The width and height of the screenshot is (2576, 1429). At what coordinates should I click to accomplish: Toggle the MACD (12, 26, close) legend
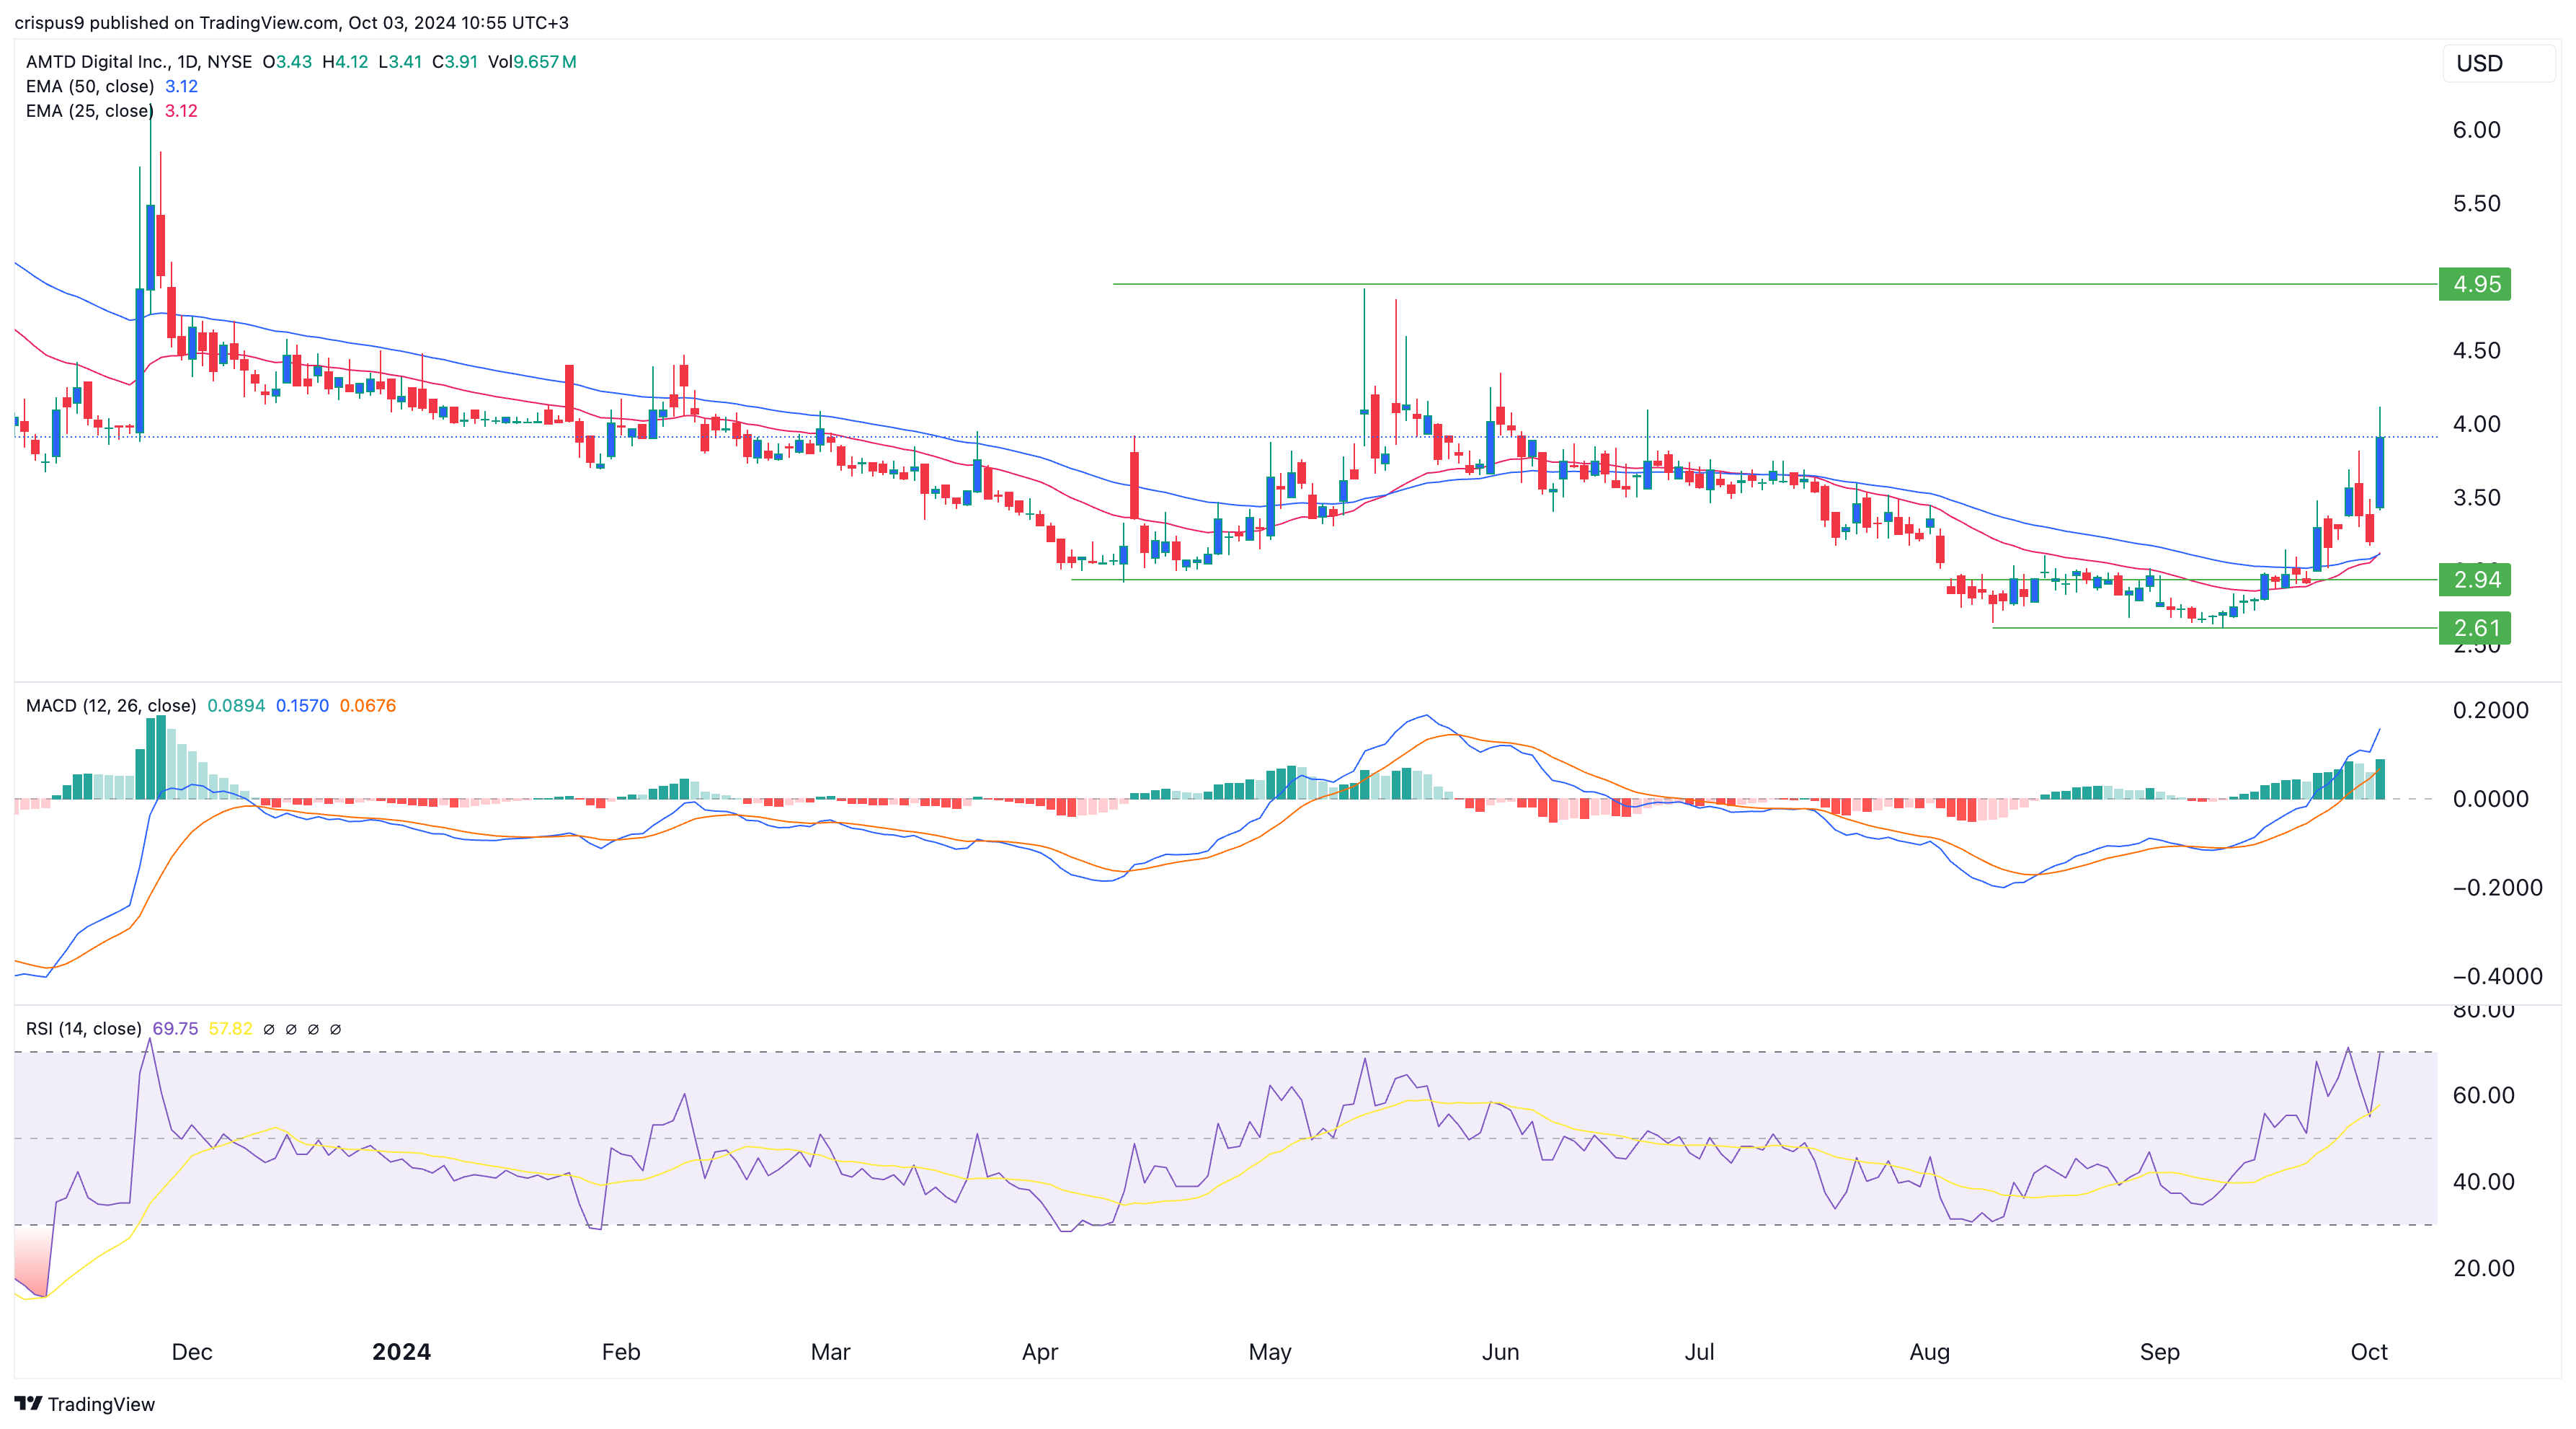coord(110,706)
